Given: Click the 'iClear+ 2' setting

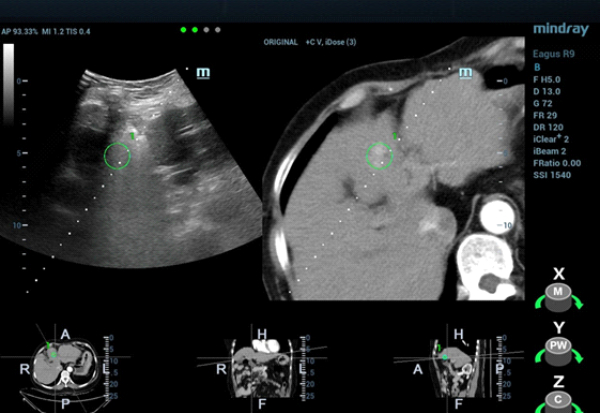Looking at the screenshot, I should [551, 139].
